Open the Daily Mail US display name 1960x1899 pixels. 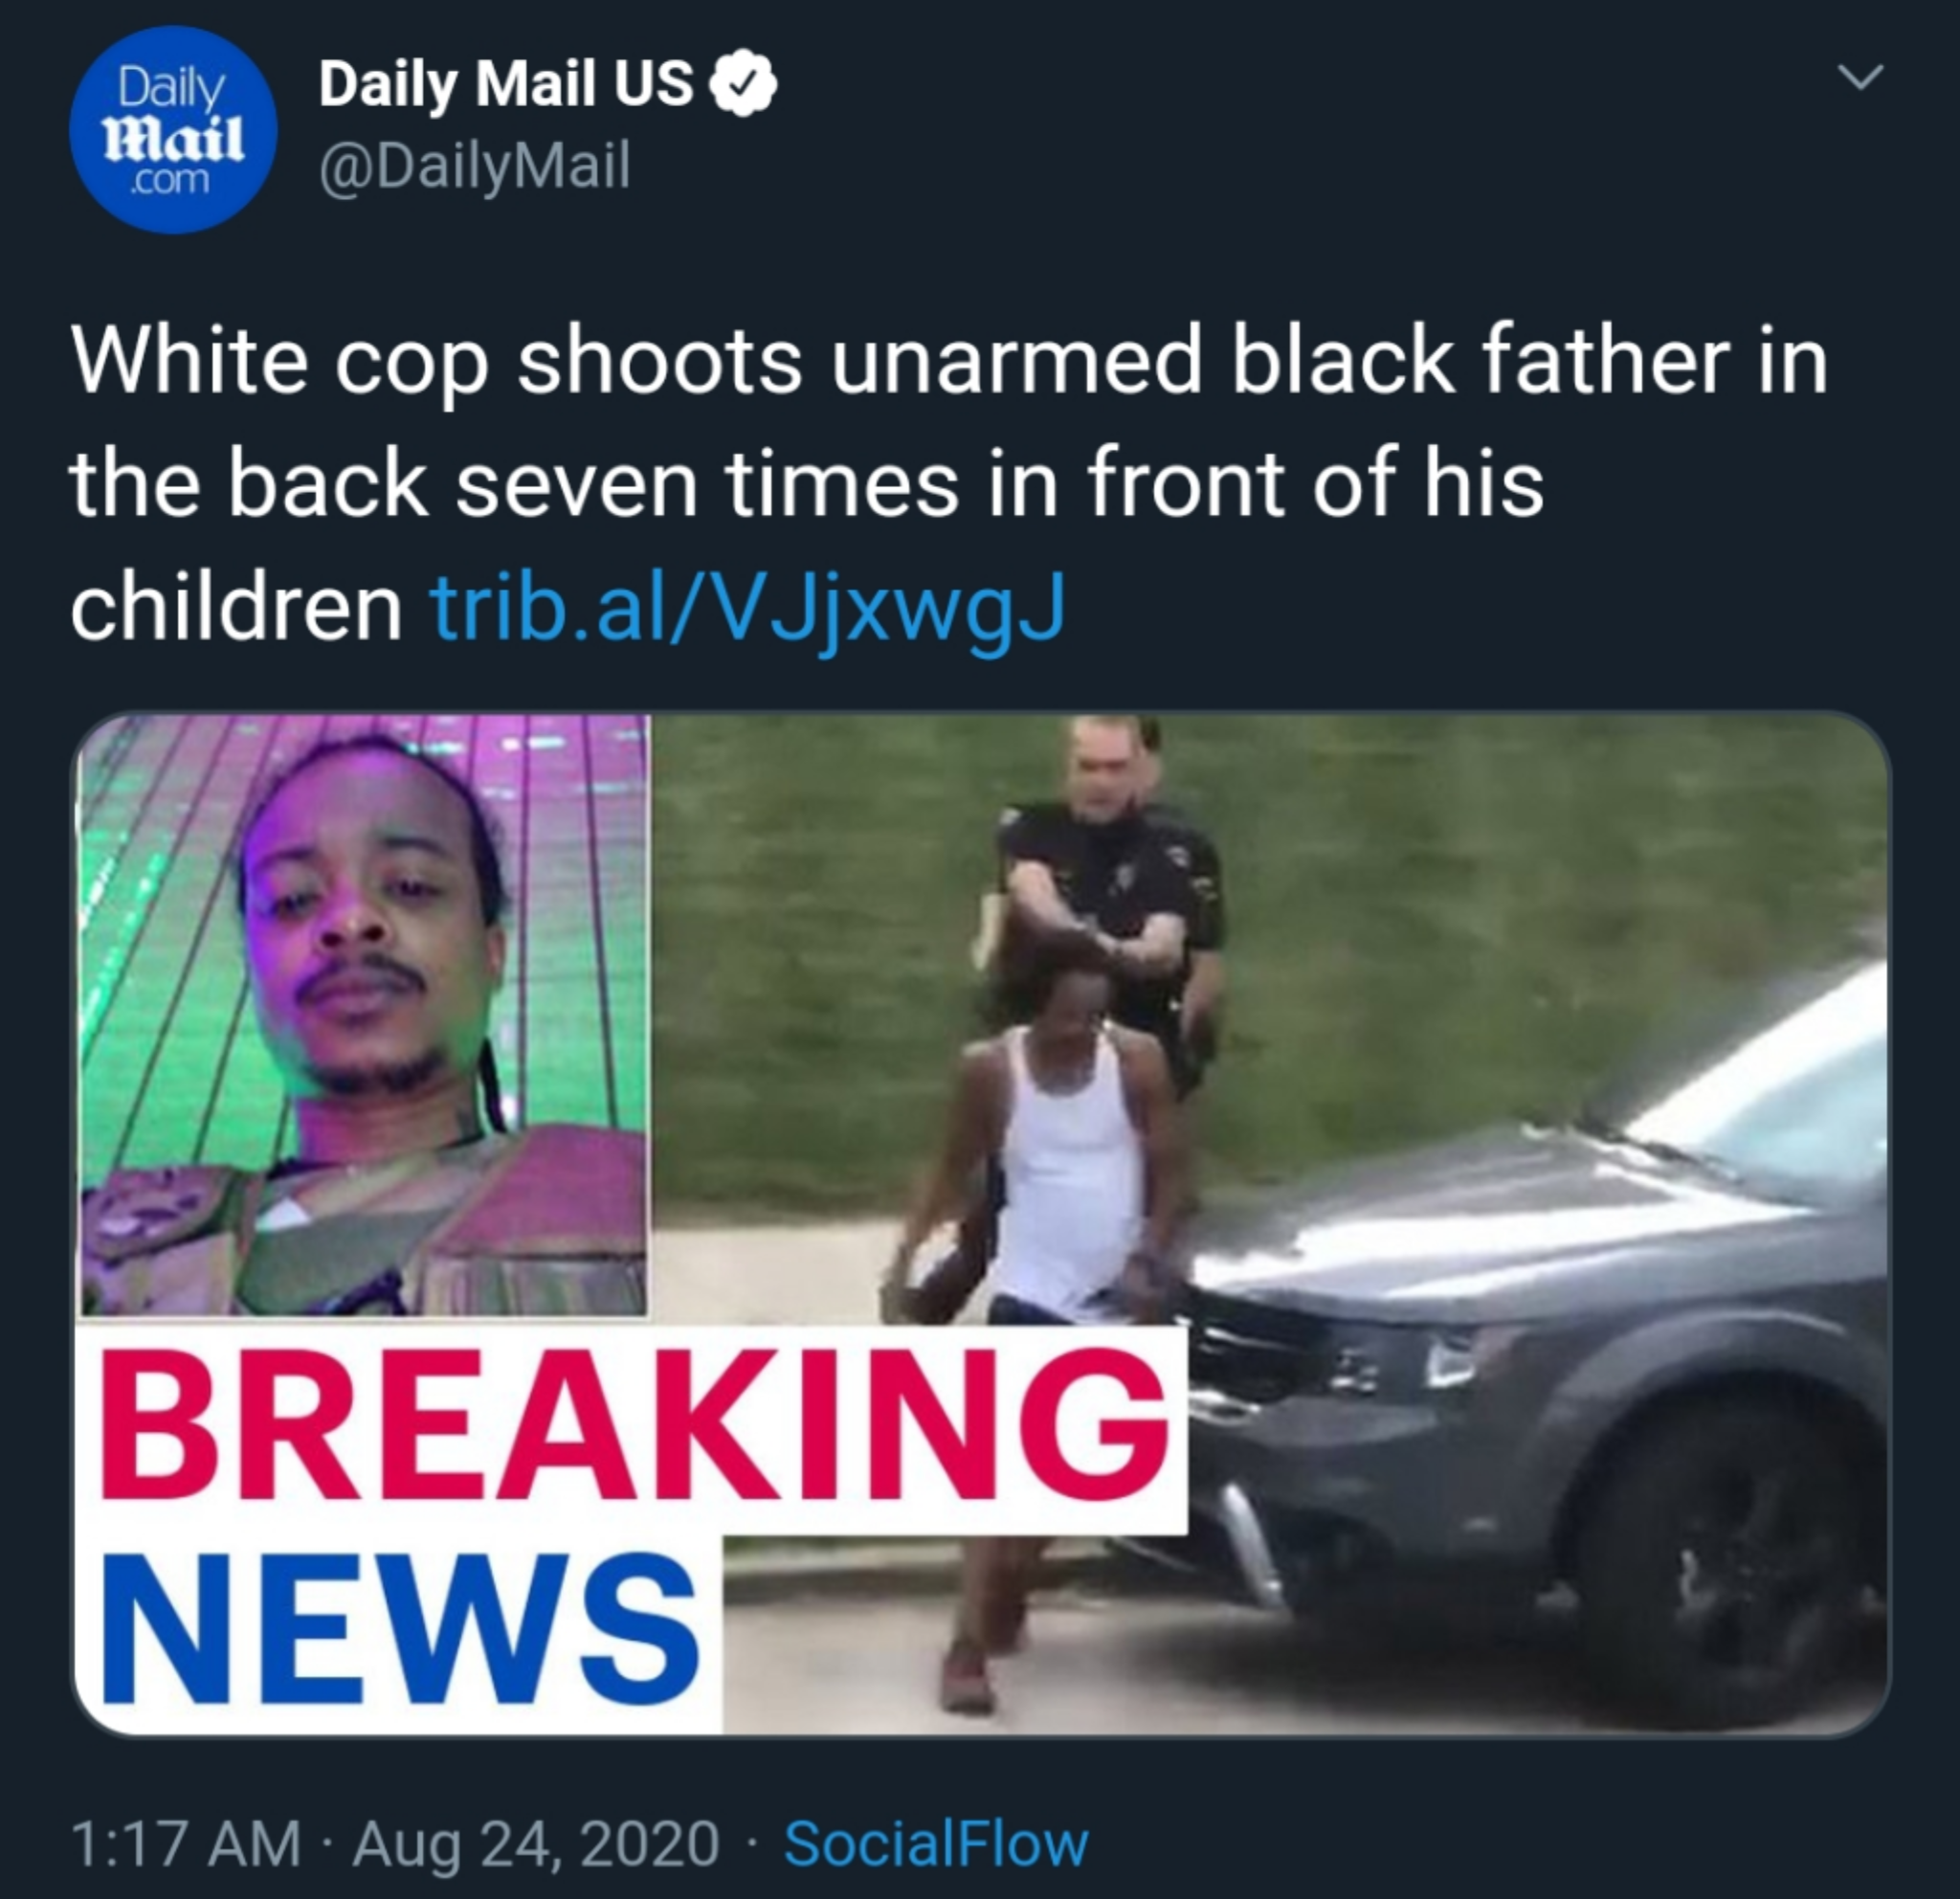tap(506, 83)
